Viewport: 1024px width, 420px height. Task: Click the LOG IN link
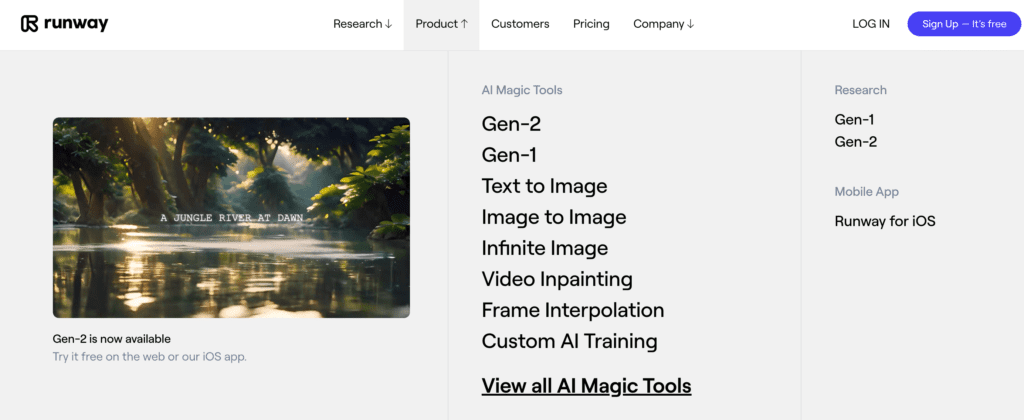871,24
